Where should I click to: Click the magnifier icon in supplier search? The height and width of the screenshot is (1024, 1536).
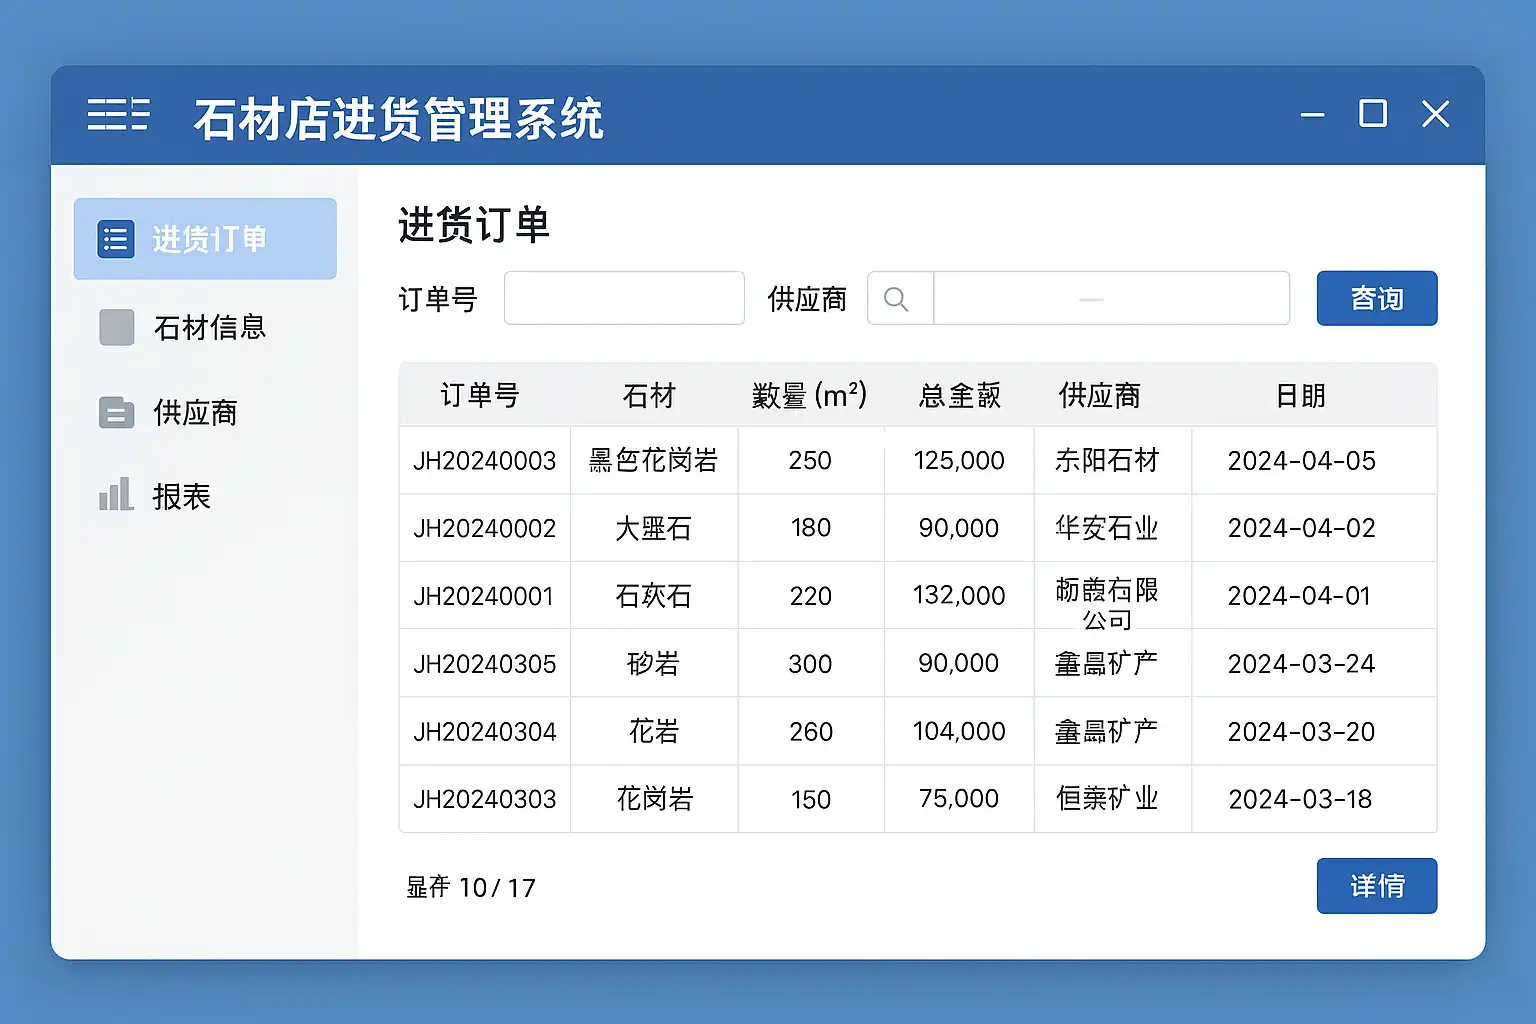pyautogui.click(x=897, y=299)
